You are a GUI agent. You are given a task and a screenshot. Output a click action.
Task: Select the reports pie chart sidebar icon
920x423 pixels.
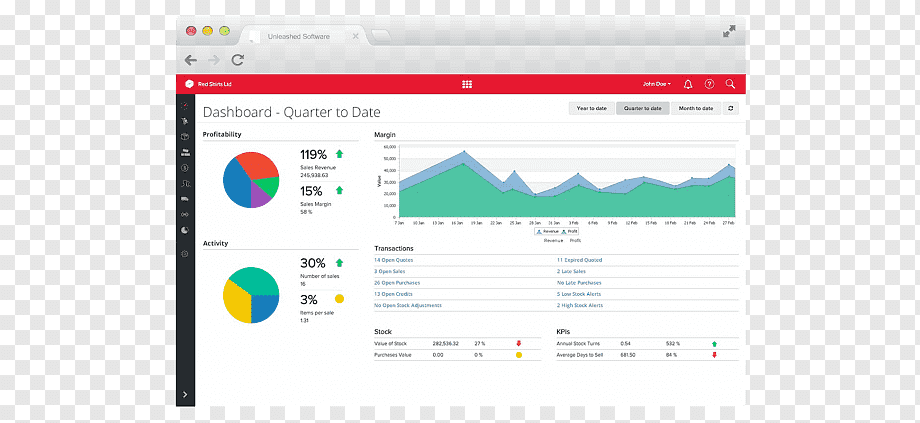coord(185,230)
